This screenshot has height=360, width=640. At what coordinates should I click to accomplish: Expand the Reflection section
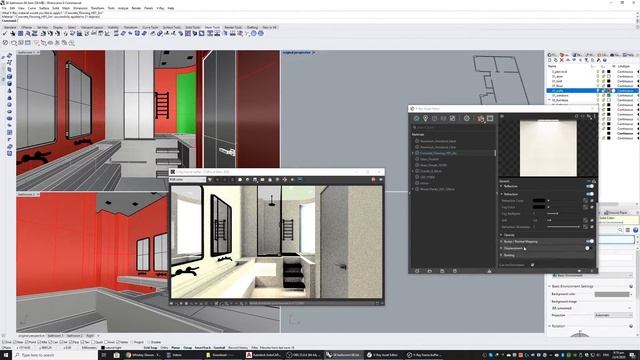coord(502,186)
